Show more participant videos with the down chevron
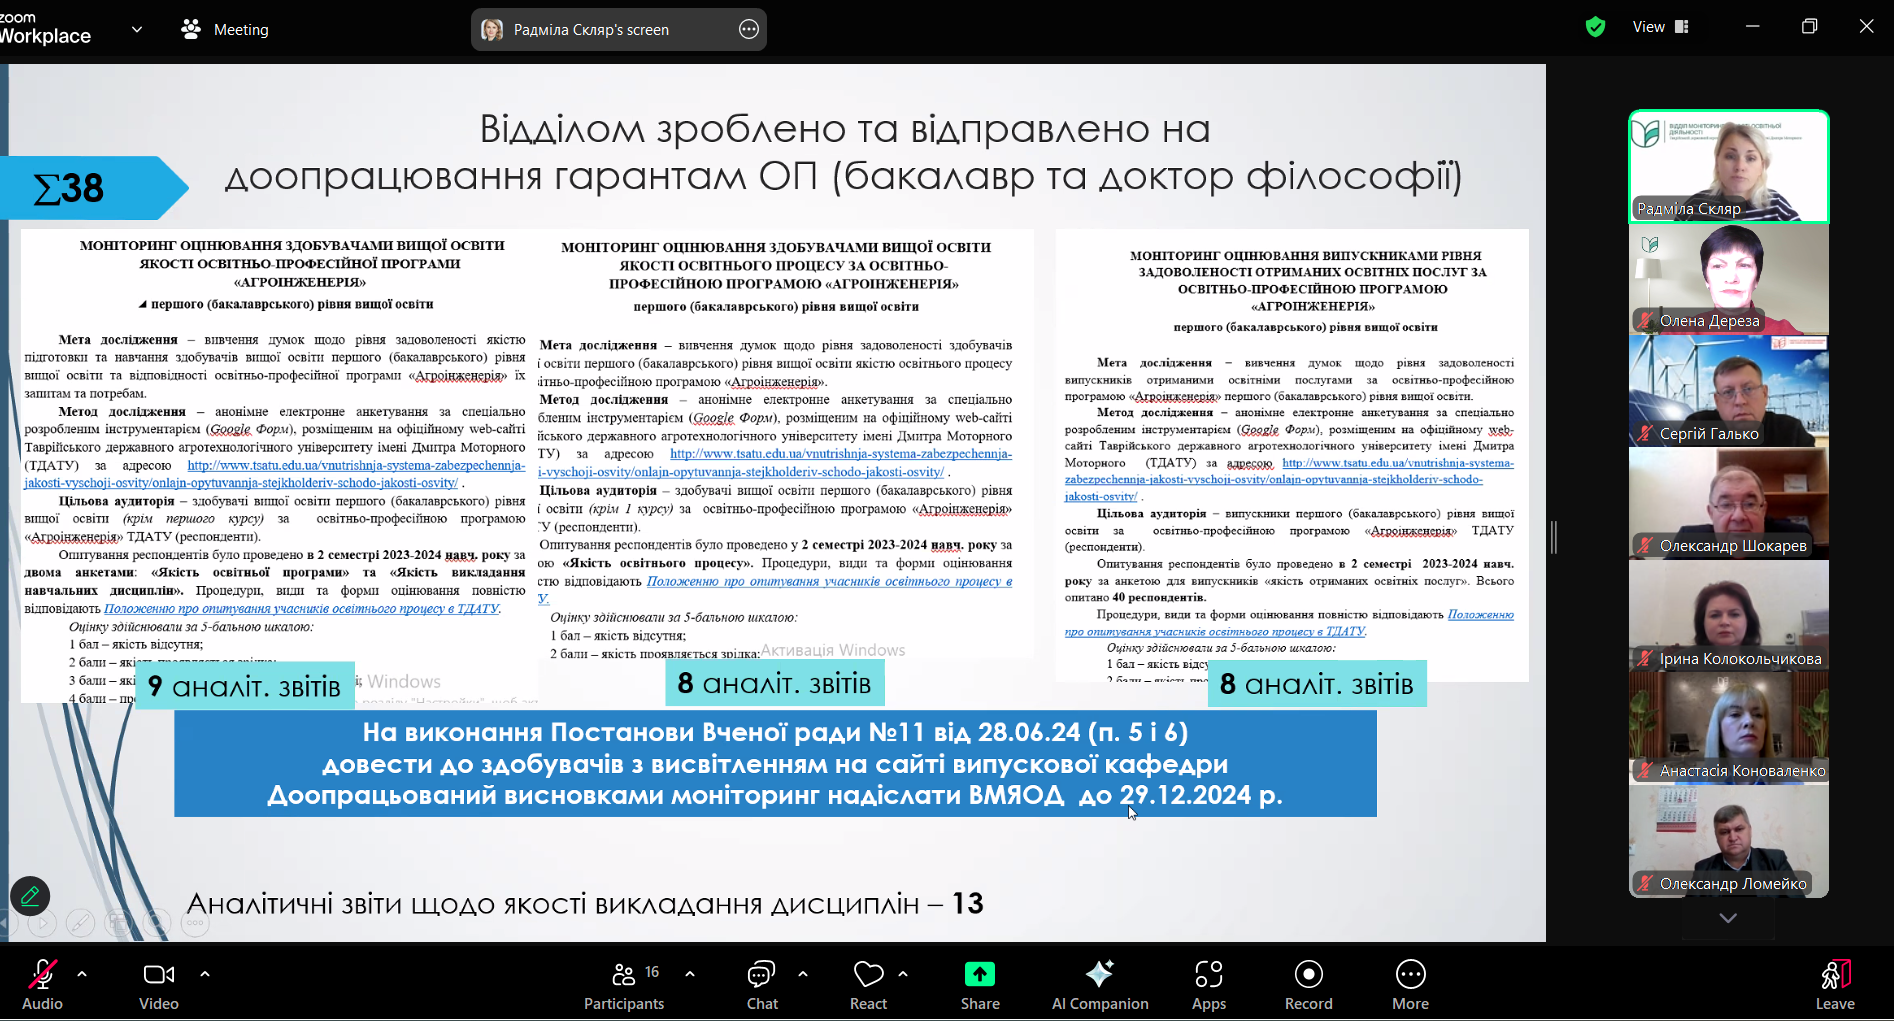The image size is (1894, 1021). tap(1728, 917)
